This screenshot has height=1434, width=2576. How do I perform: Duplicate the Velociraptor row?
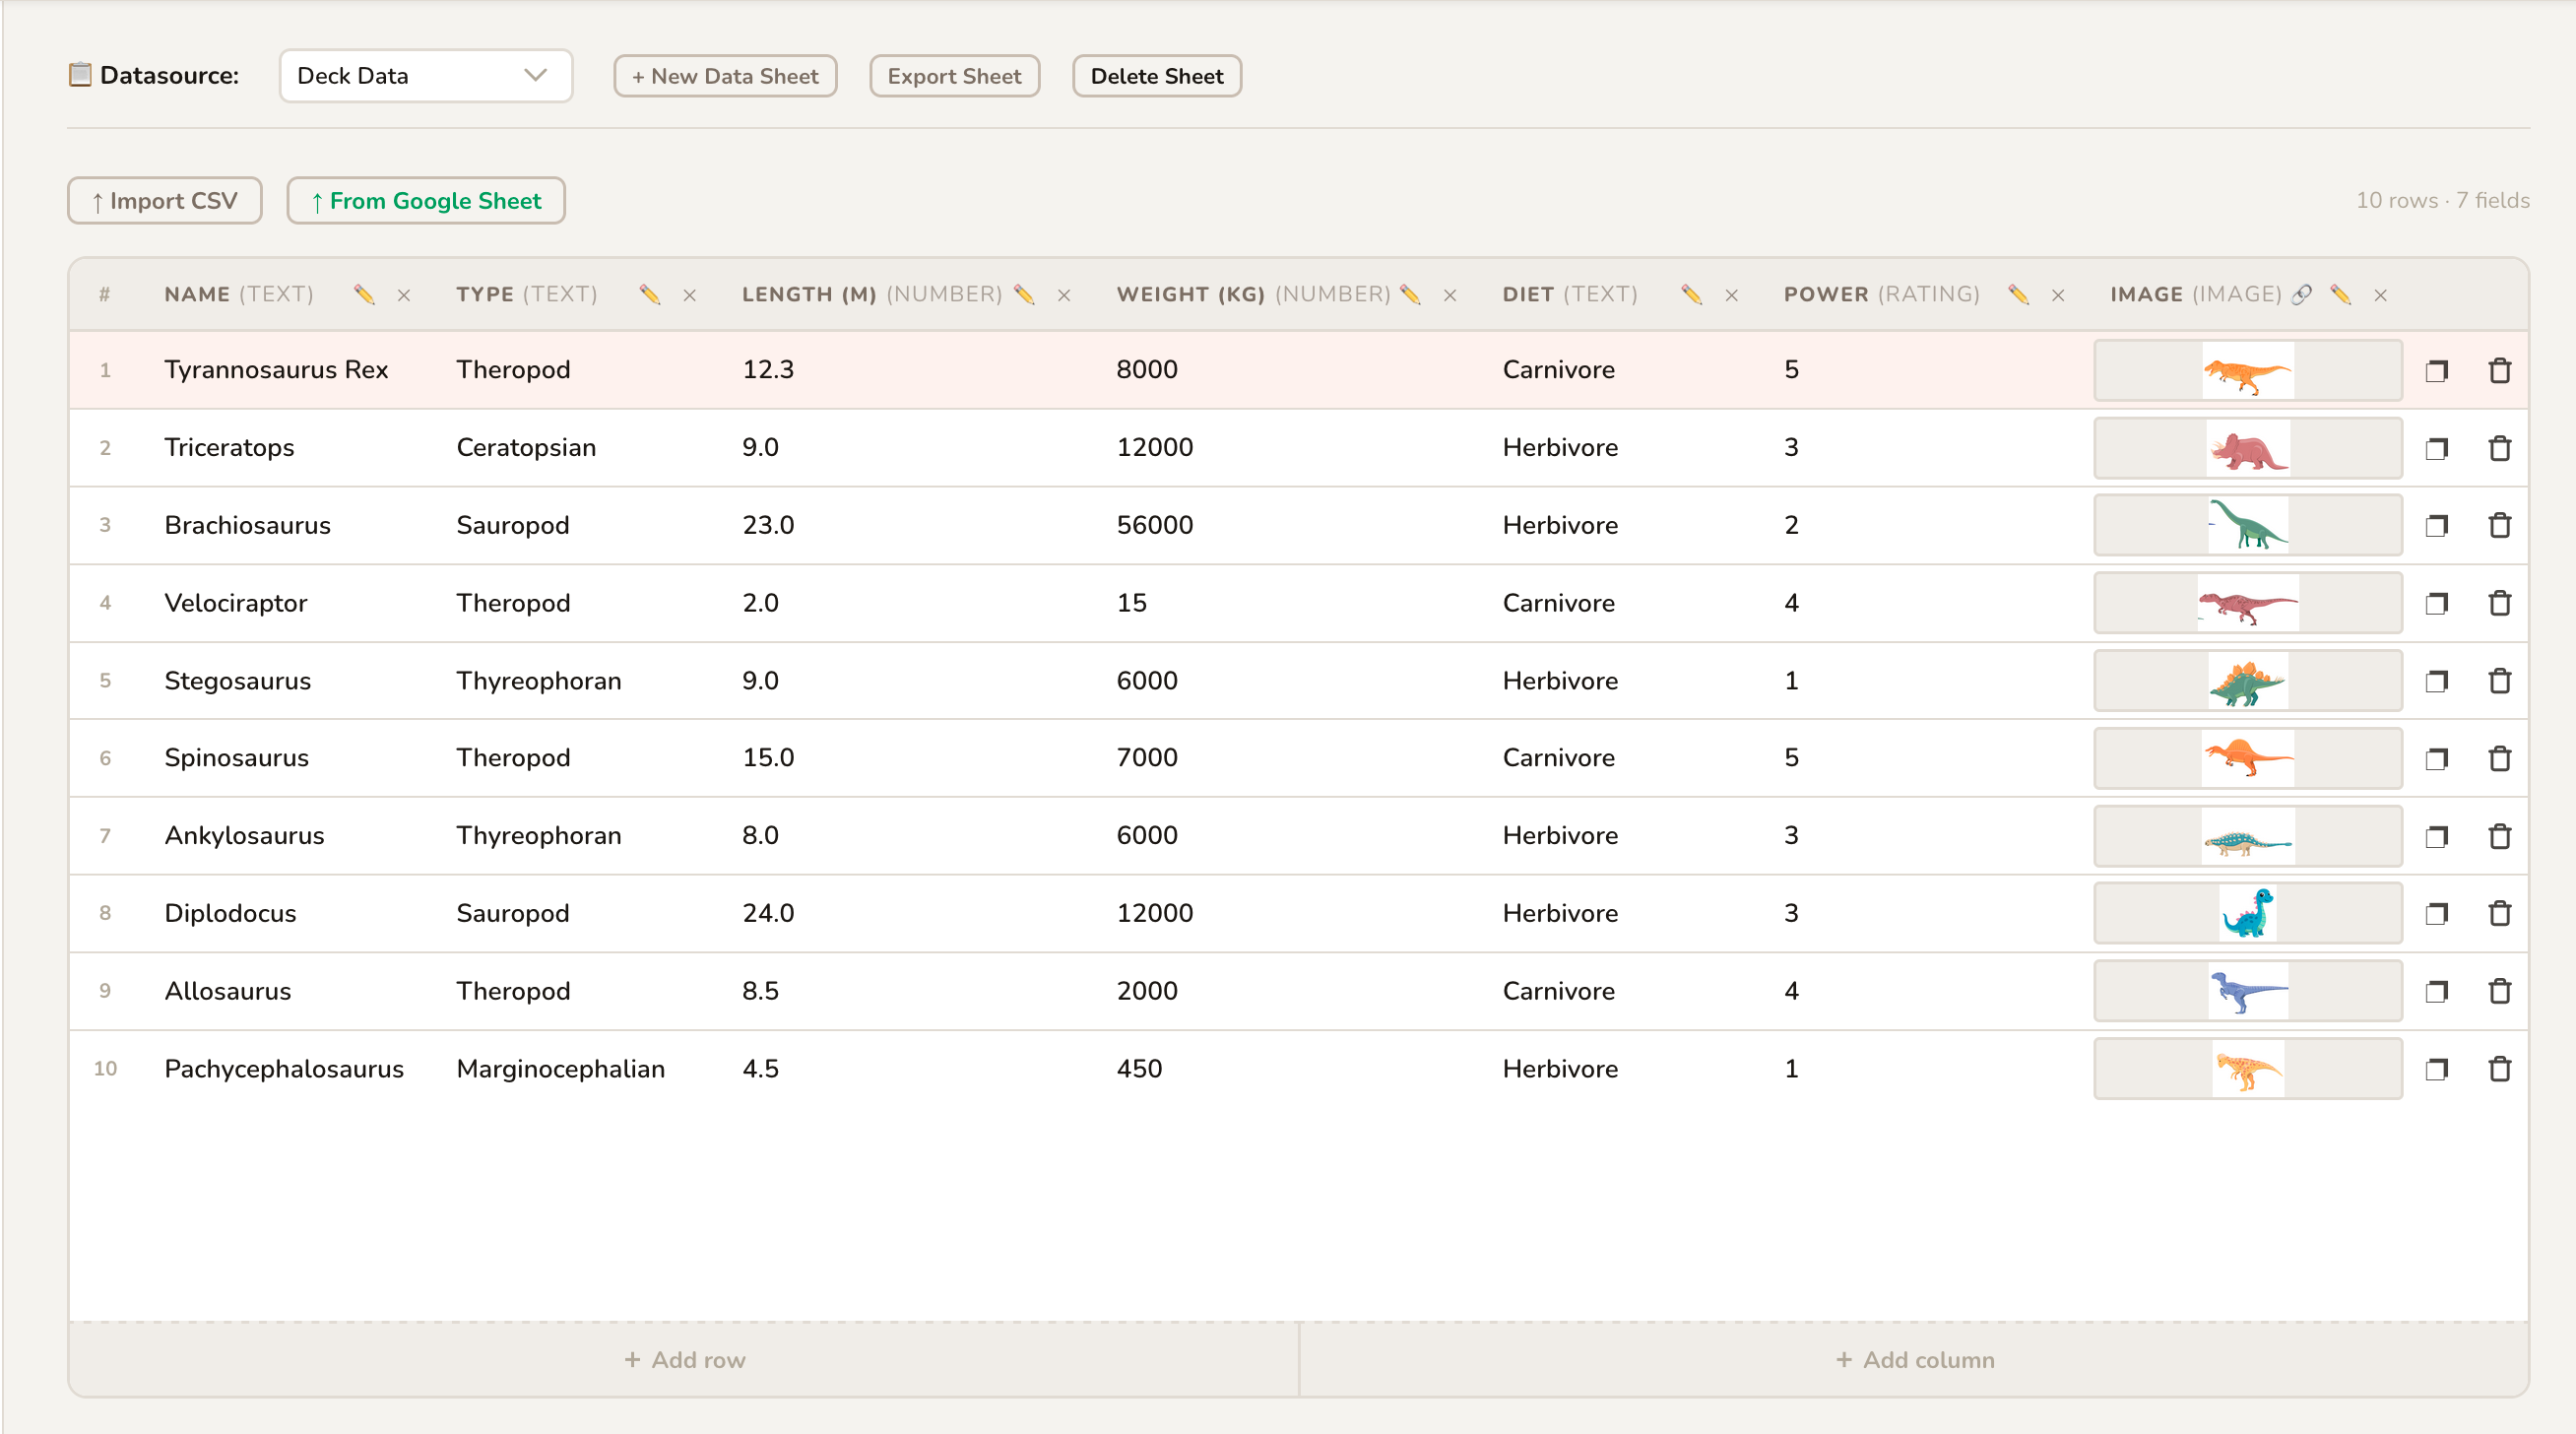tap(2437, 603)
